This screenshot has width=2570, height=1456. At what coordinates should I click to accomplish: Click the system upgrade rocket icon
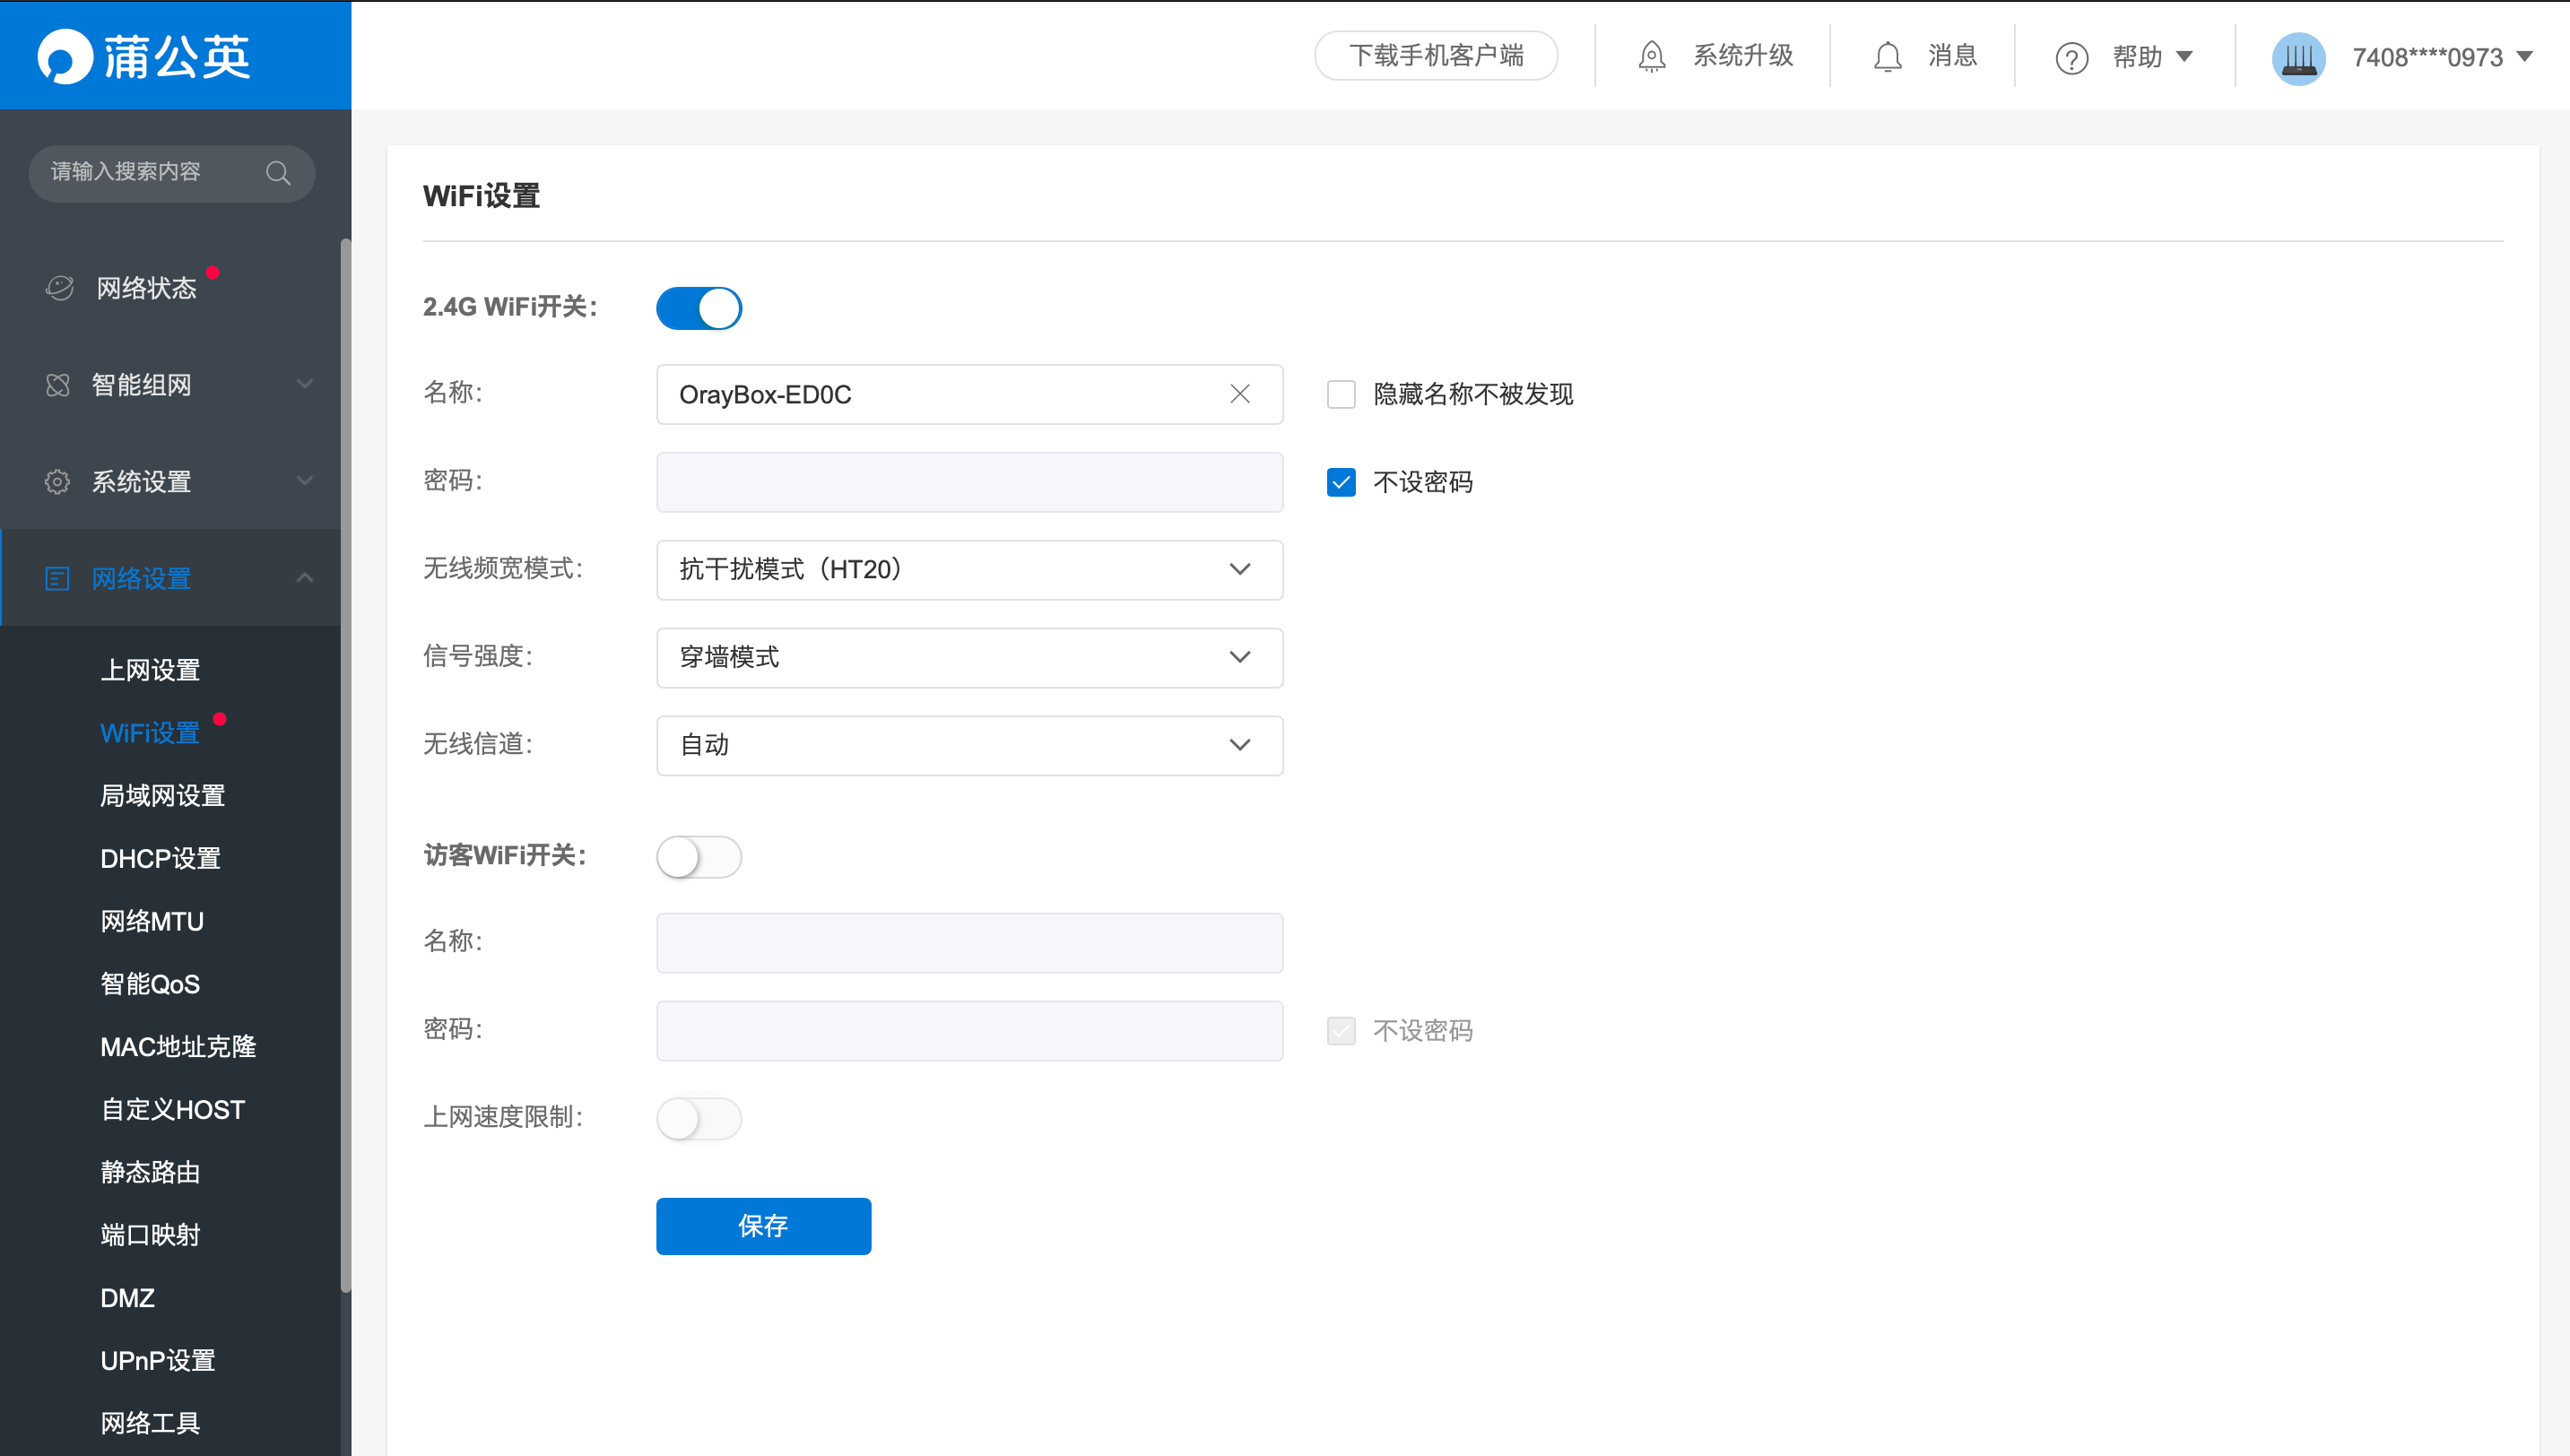pyautogui.click(x=1652, y=57)
